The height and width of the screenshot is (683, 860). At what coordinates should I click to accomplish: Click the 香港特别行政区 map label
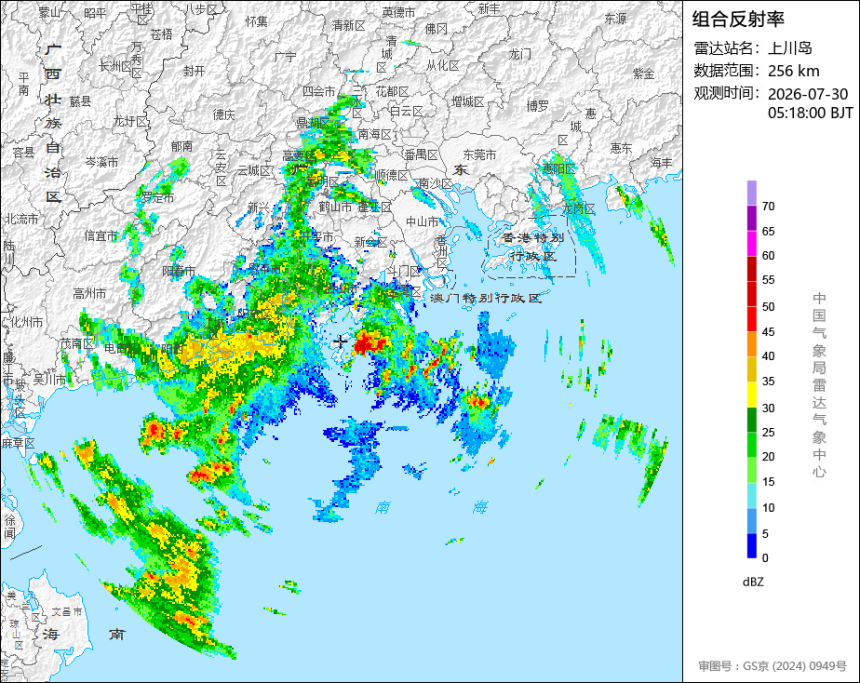[534, 247]
